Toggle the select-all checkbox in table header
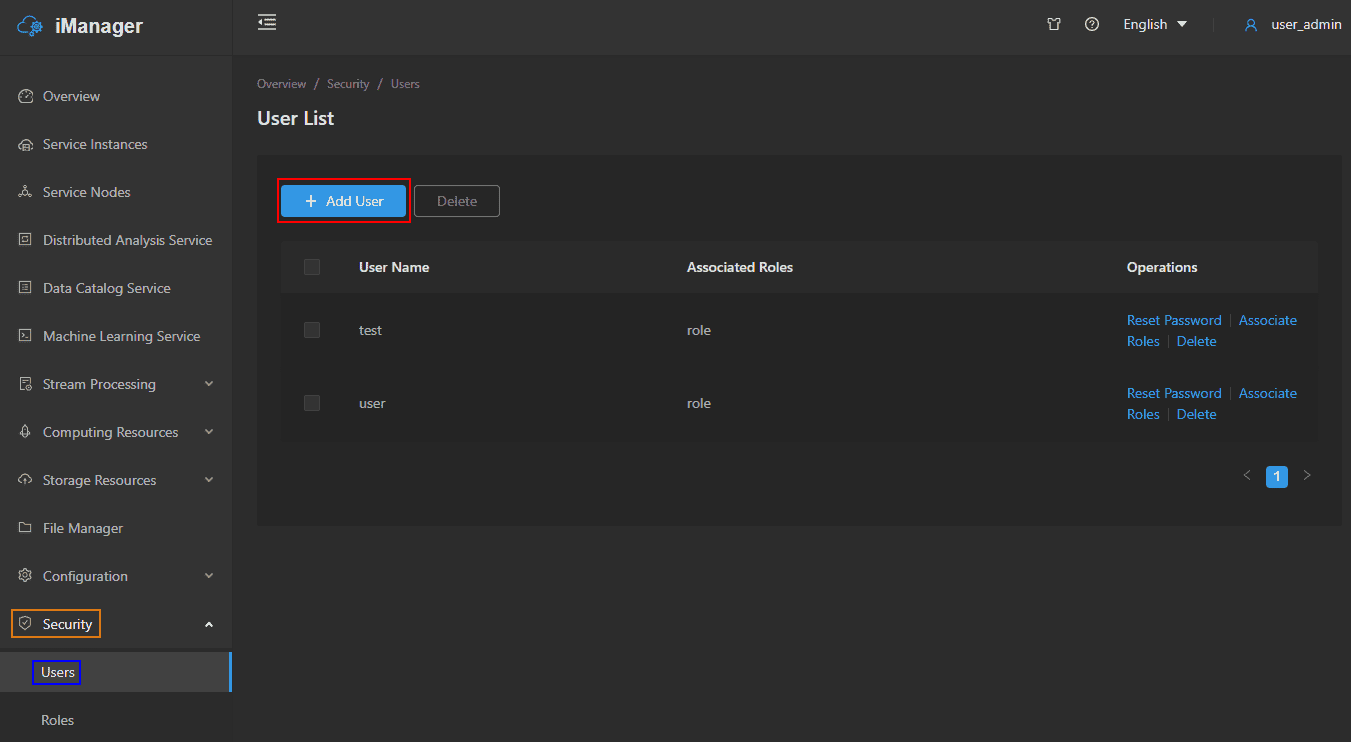The height and width of the screenshot is (742, 1351). click(312, 267)
